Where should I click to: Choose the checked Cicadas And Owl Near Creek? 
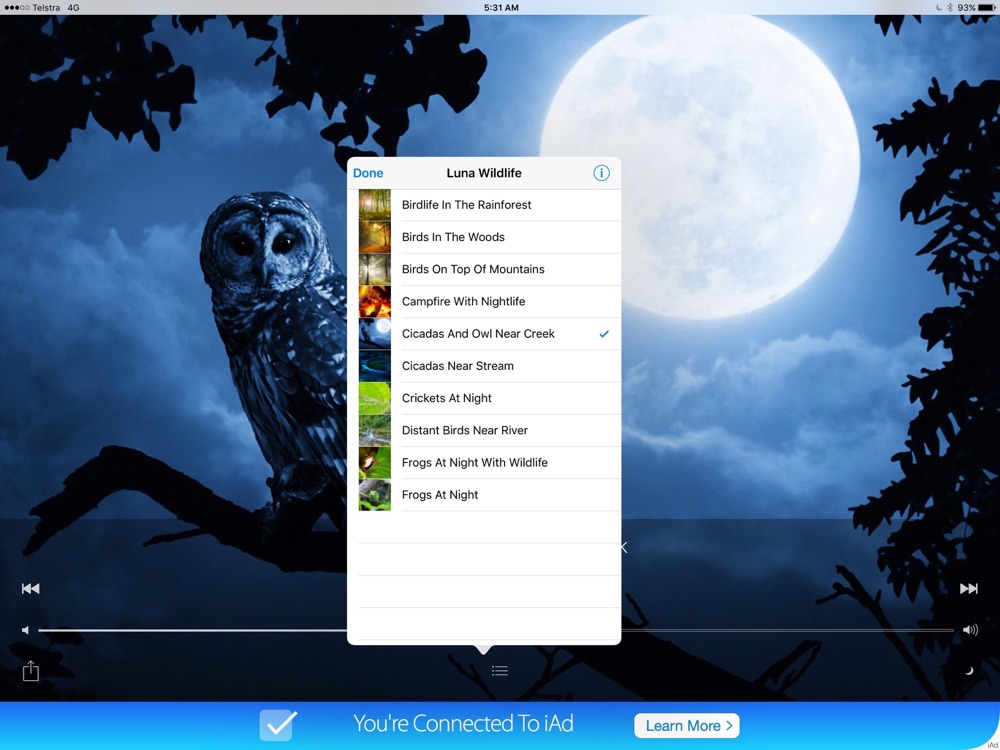(x=478, y=334)
